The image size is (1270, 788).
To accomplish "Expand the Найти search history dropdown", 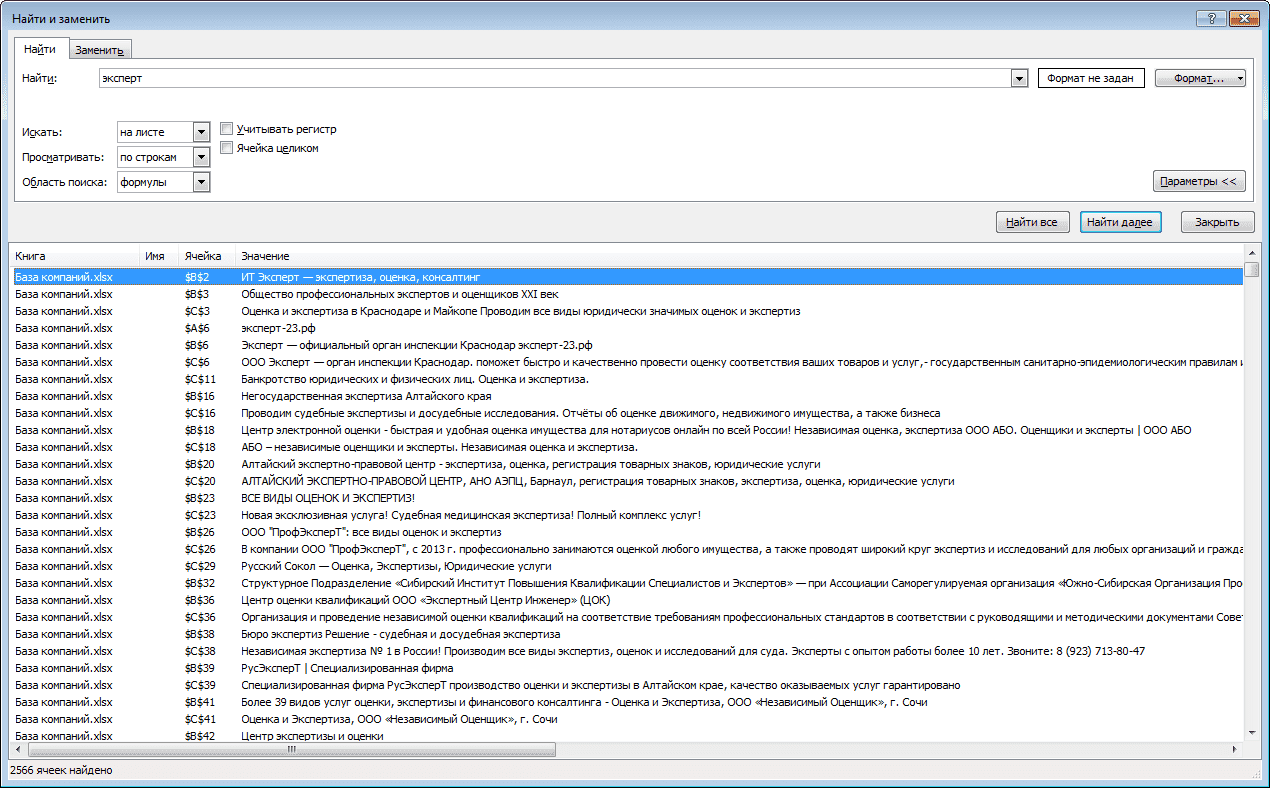I will tap(1019, 78).
